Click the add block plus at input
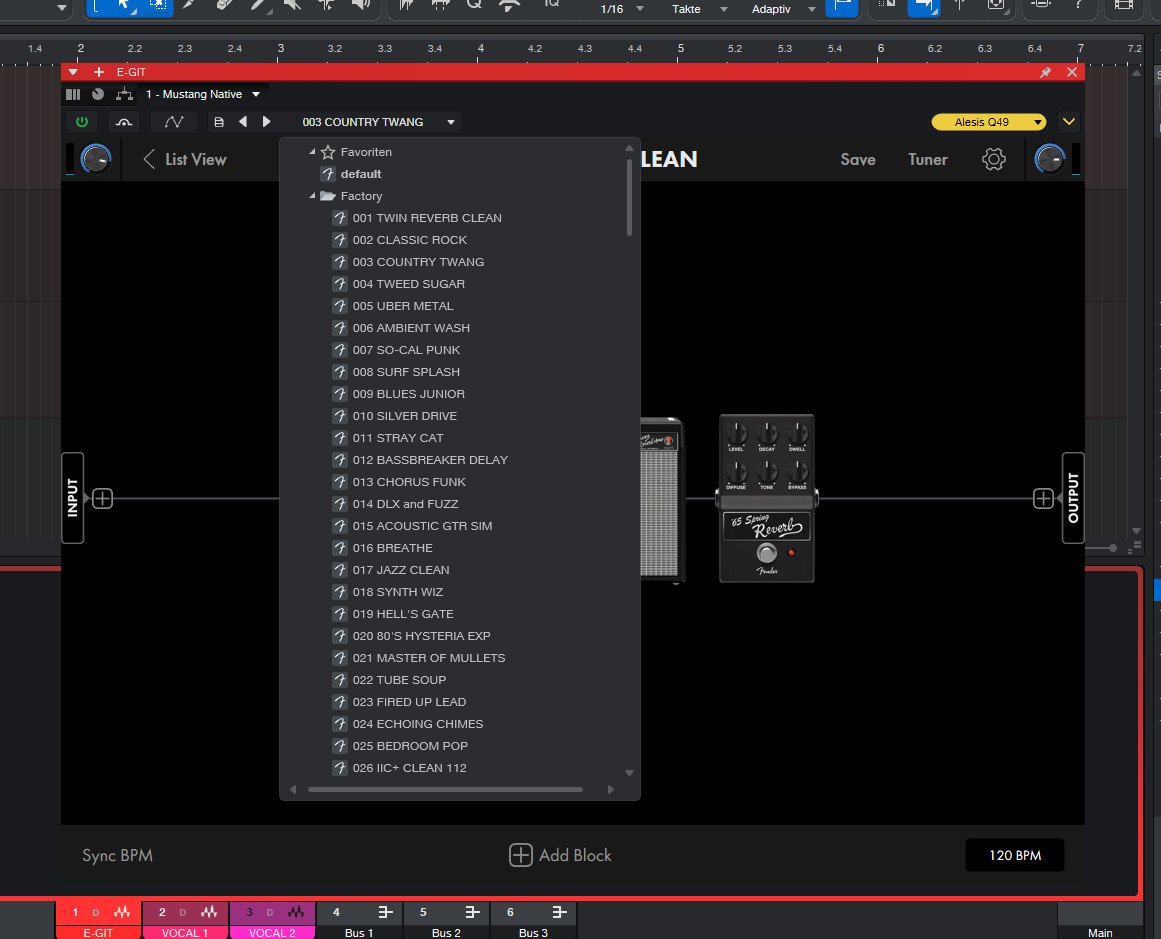Screen dimensions: 1161x939 pos(103,498)
